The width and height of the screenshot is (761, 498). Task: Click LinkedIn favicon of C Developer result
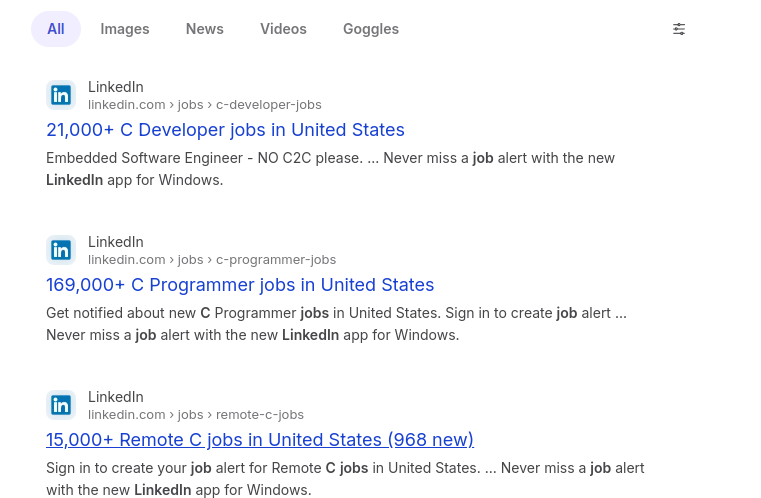[x=61, y=95]
